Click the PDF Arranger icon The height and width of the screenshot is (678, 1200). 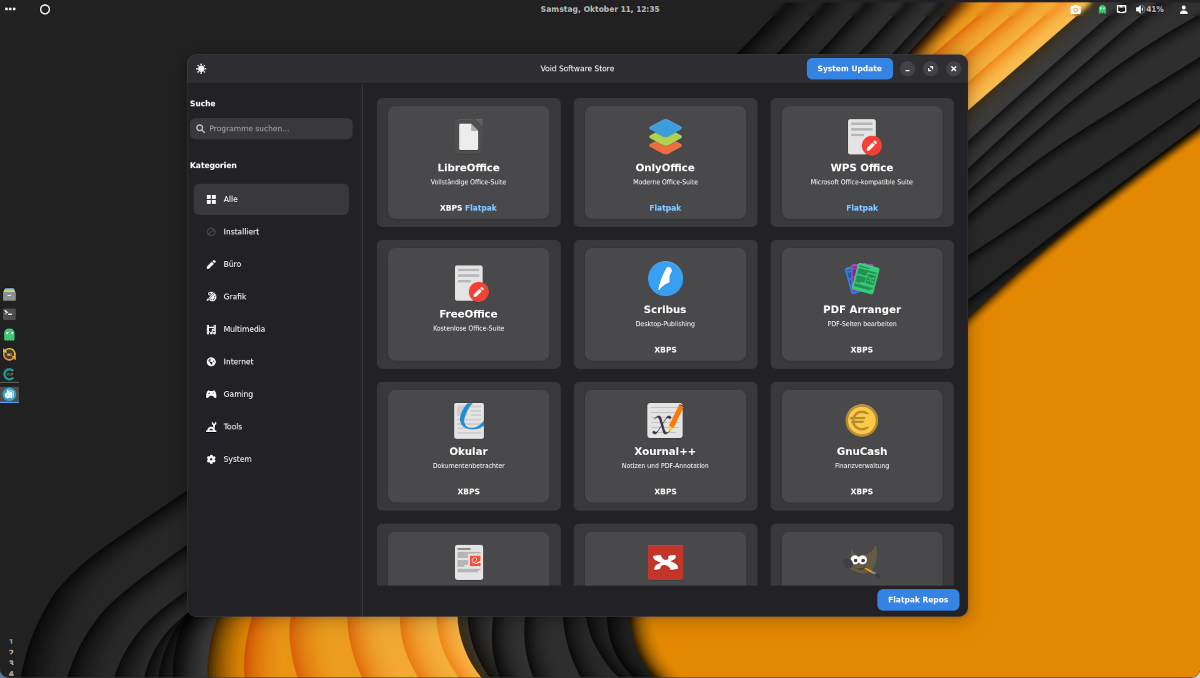pyautogui.click(x=861, y=278)
